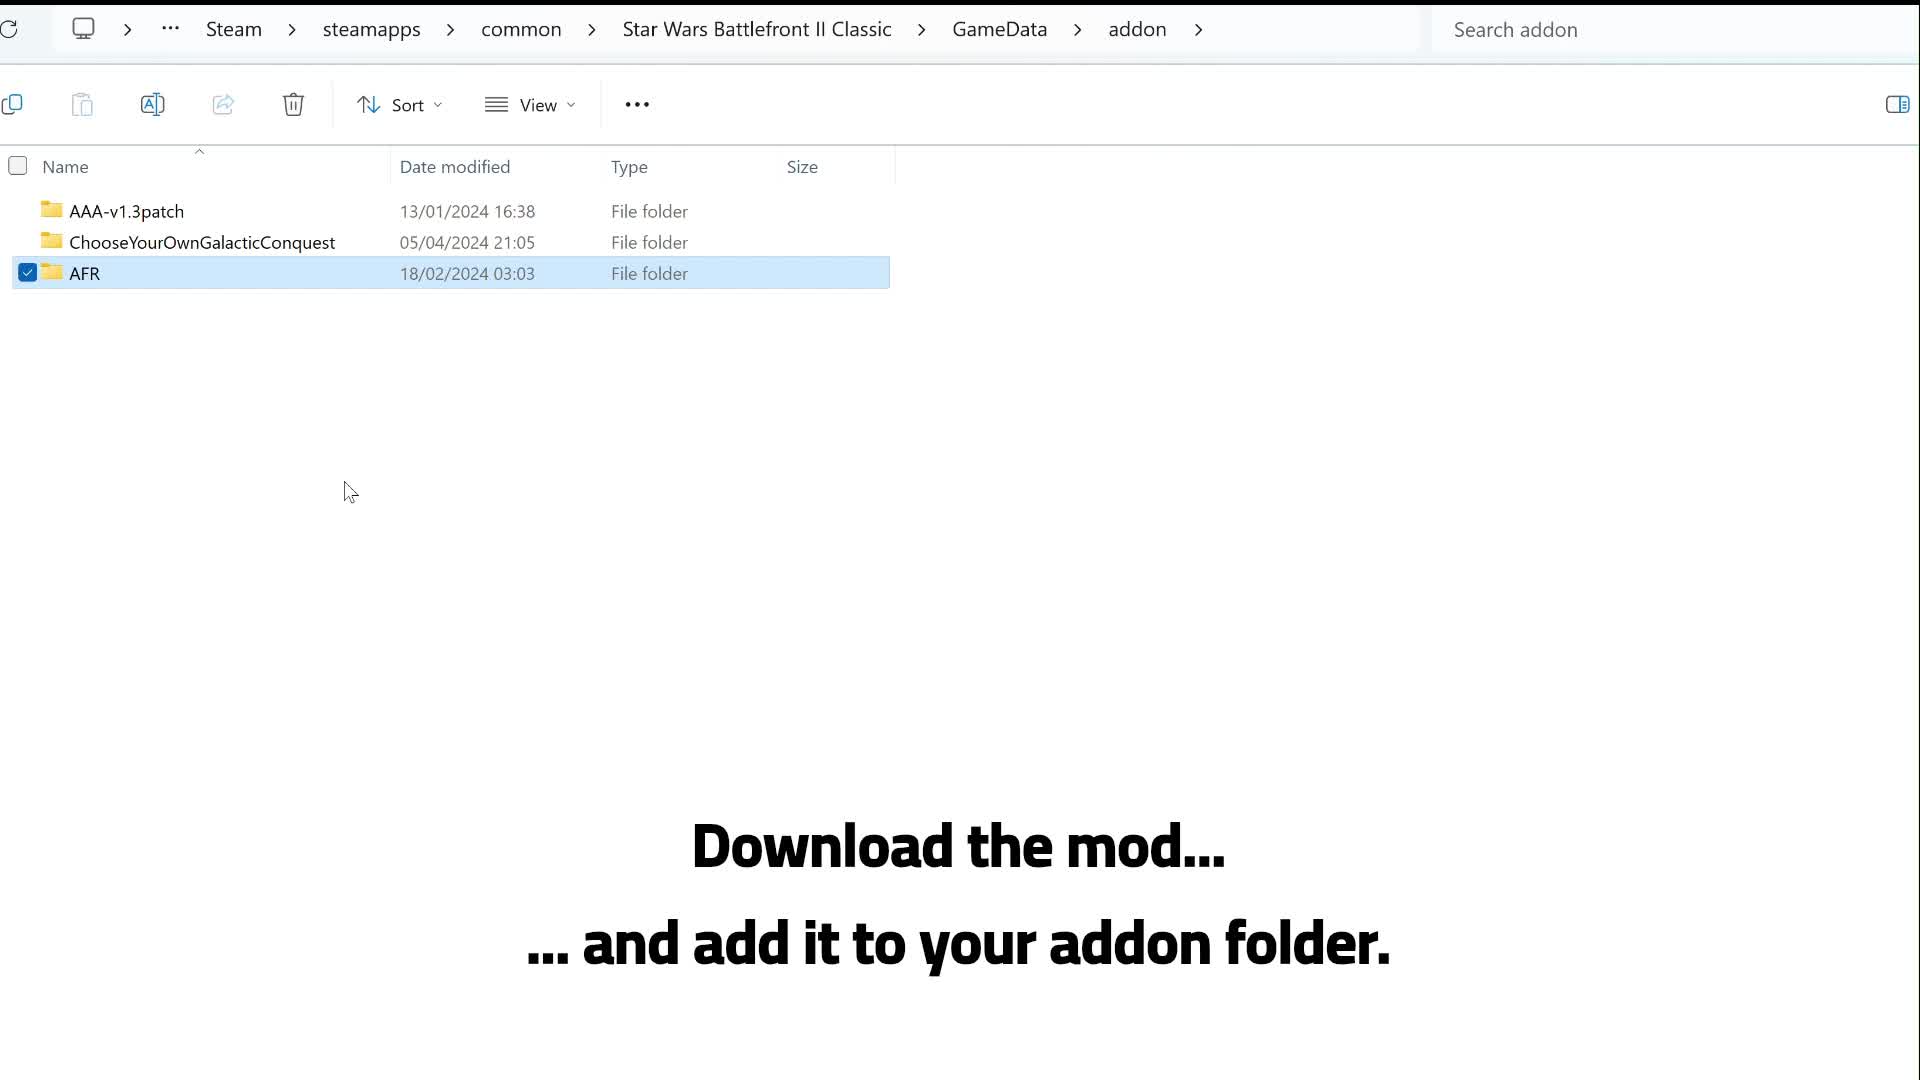Select the Rename icon
Viewport: 1920px width, 1080px height.
tap(153, 104)
